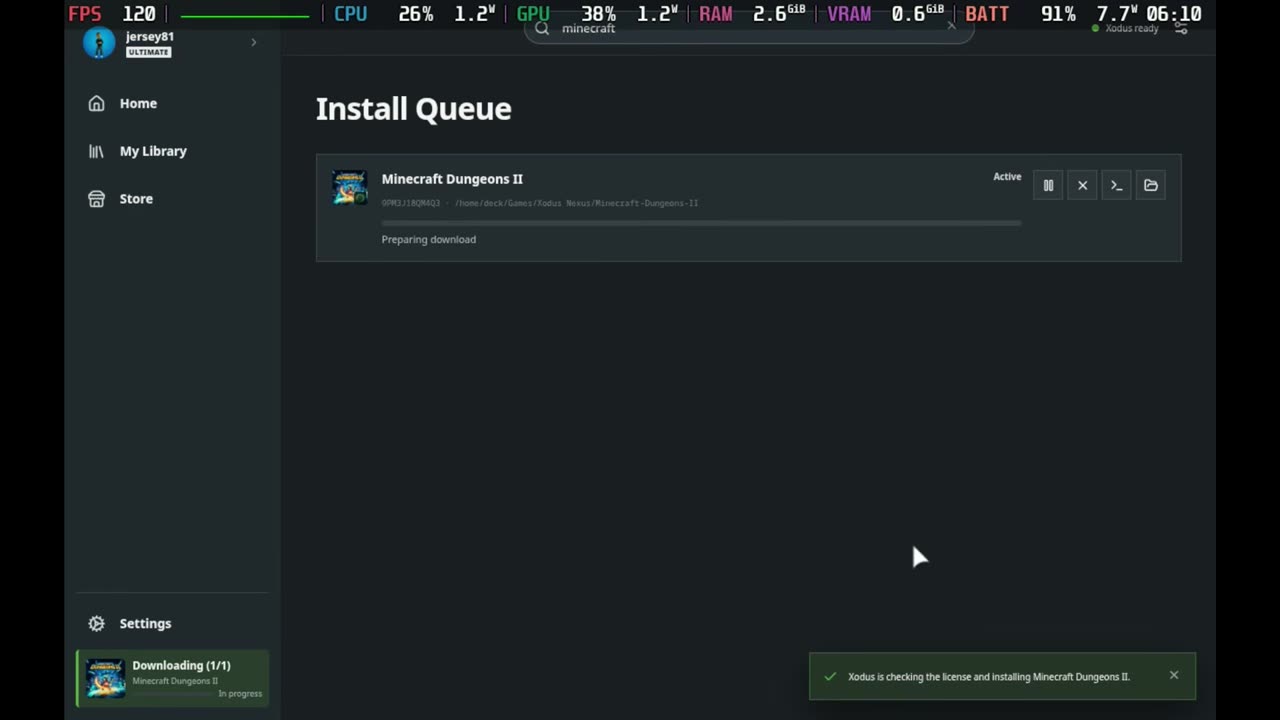Open the install folder for Minecraft Dungeons II

(1151, 185)
